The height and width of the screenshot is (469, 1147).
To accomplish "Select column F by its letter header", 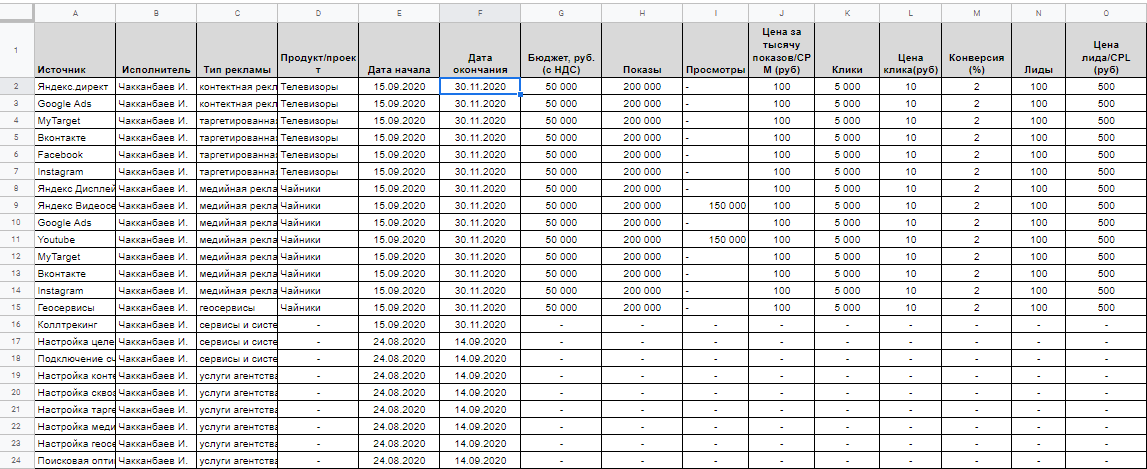I will click(479, 13).
